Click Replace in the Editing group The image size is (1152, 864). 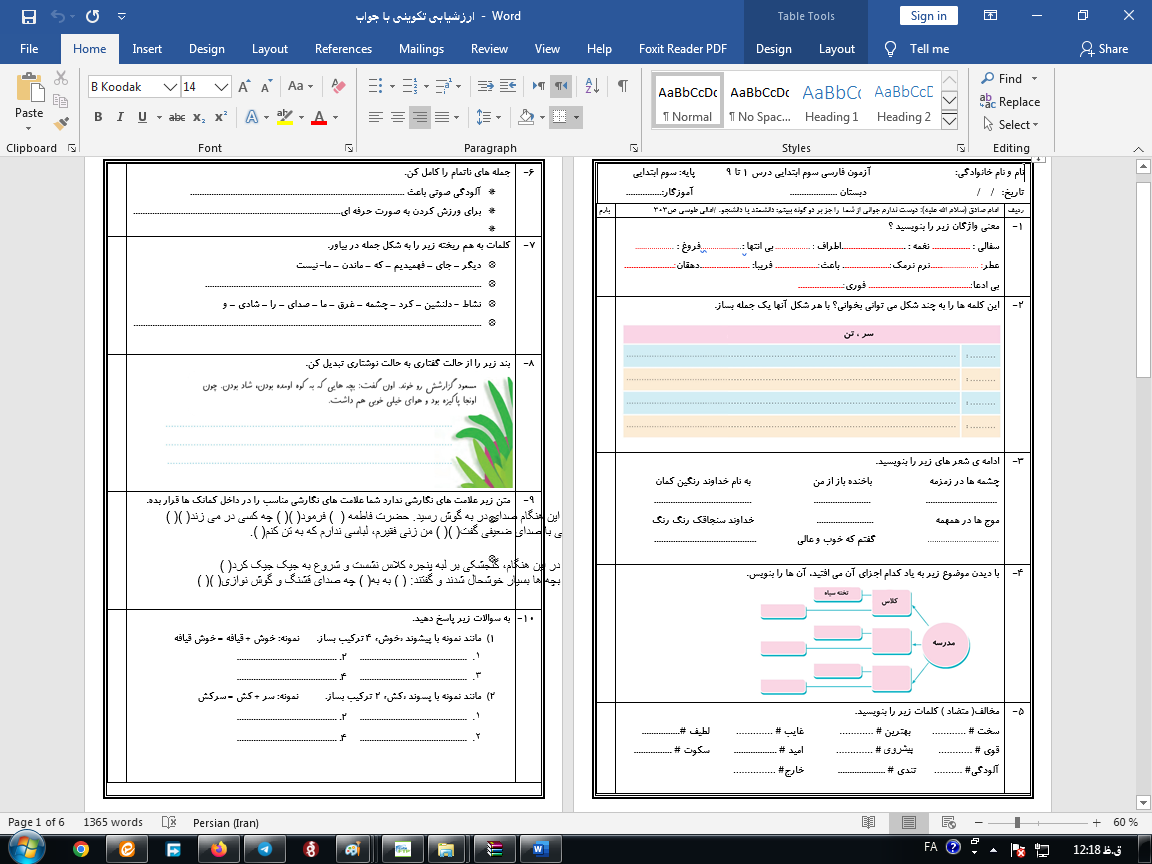click(x=1010, y=102)
